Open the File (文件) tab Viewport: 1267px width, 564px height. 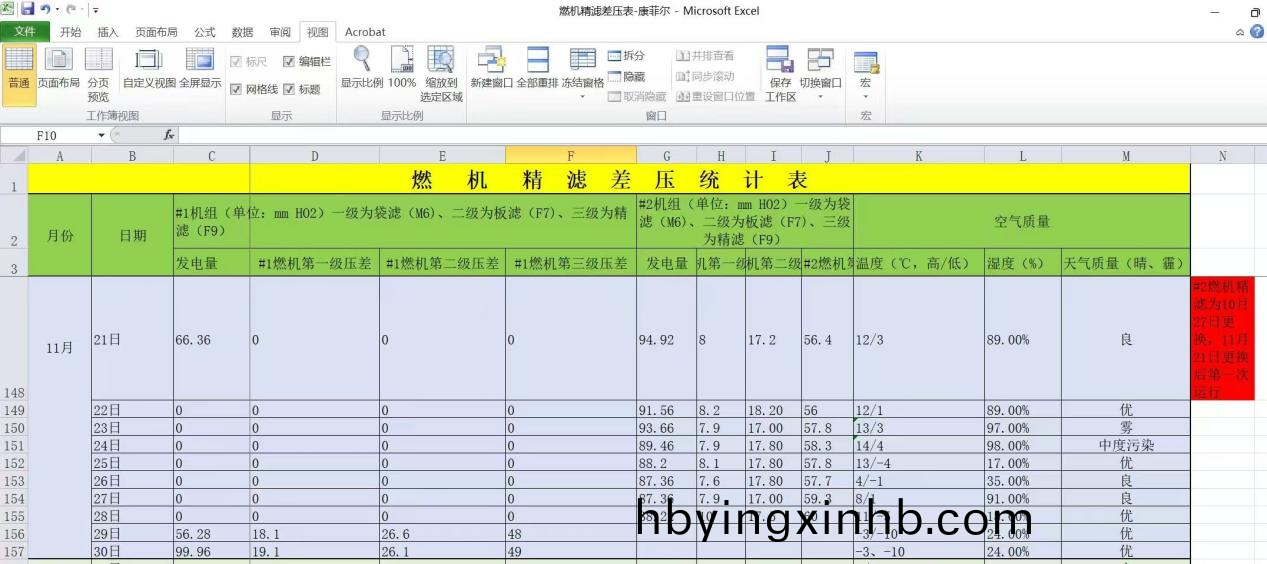24,32
